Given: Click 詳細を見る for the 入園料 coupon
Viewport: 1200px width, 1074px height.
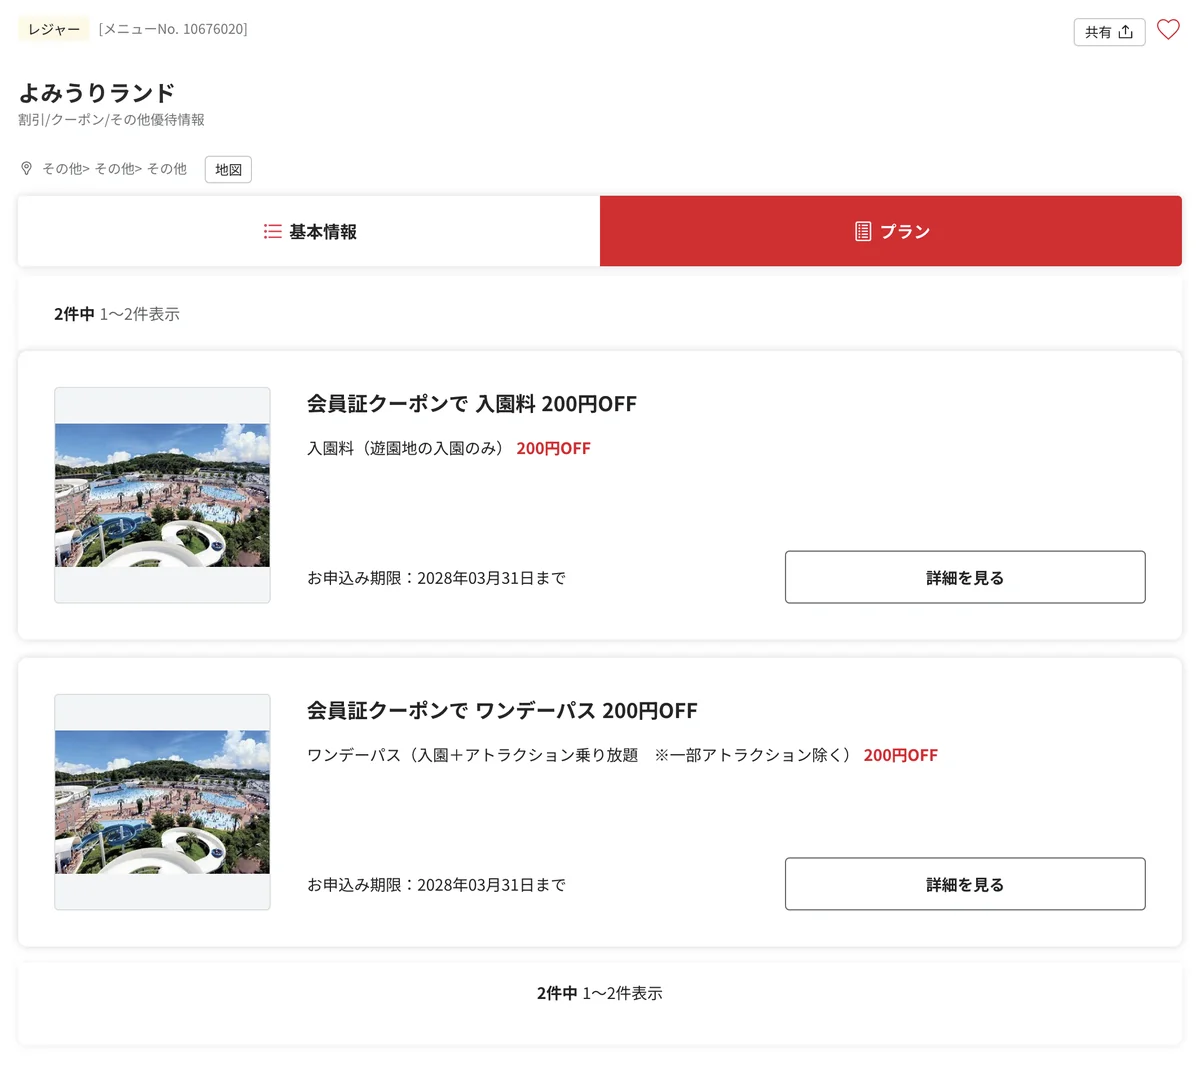Looking at the screenshot, I should (965, 577).
